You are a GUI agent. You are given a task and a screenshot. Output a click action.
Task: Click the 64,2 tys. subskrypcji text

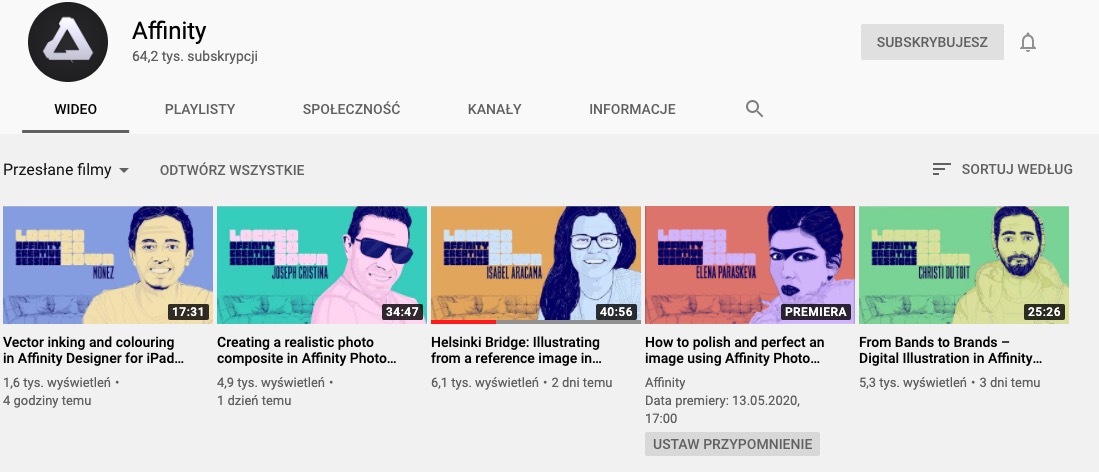pos(195,57)
